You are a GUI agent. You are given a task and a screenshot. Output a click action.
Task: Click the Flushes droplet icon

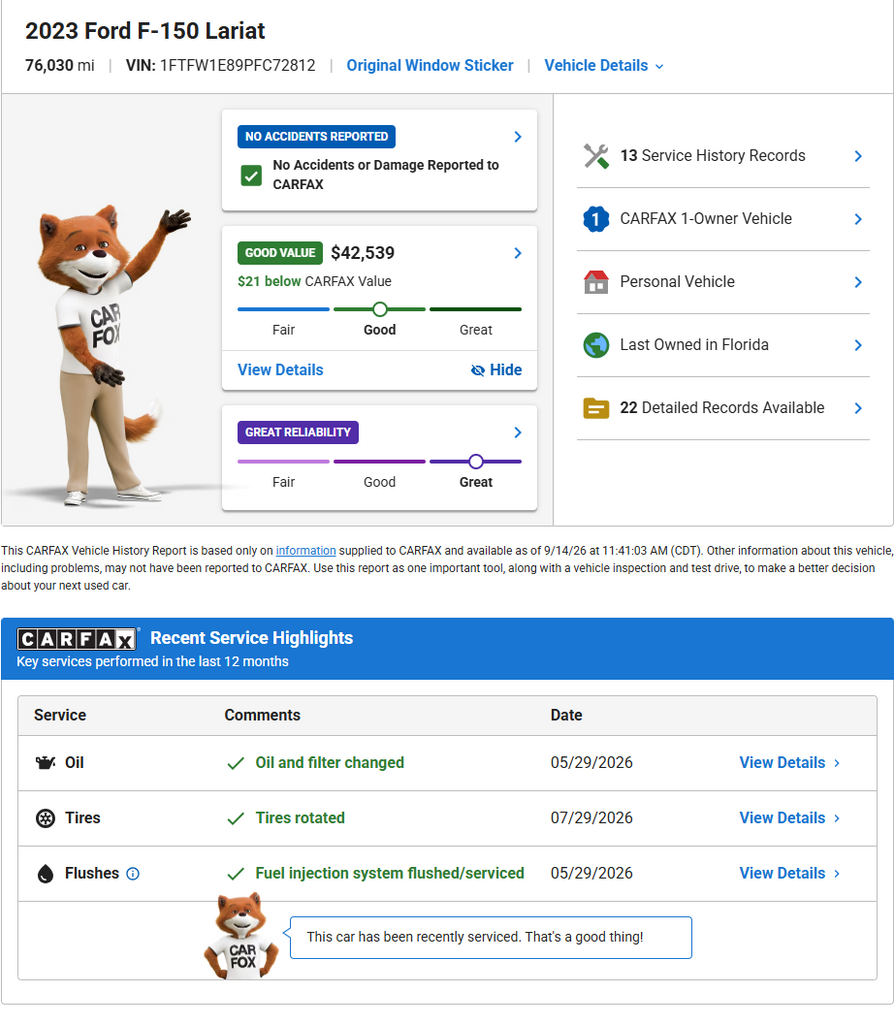pos(45,874)
